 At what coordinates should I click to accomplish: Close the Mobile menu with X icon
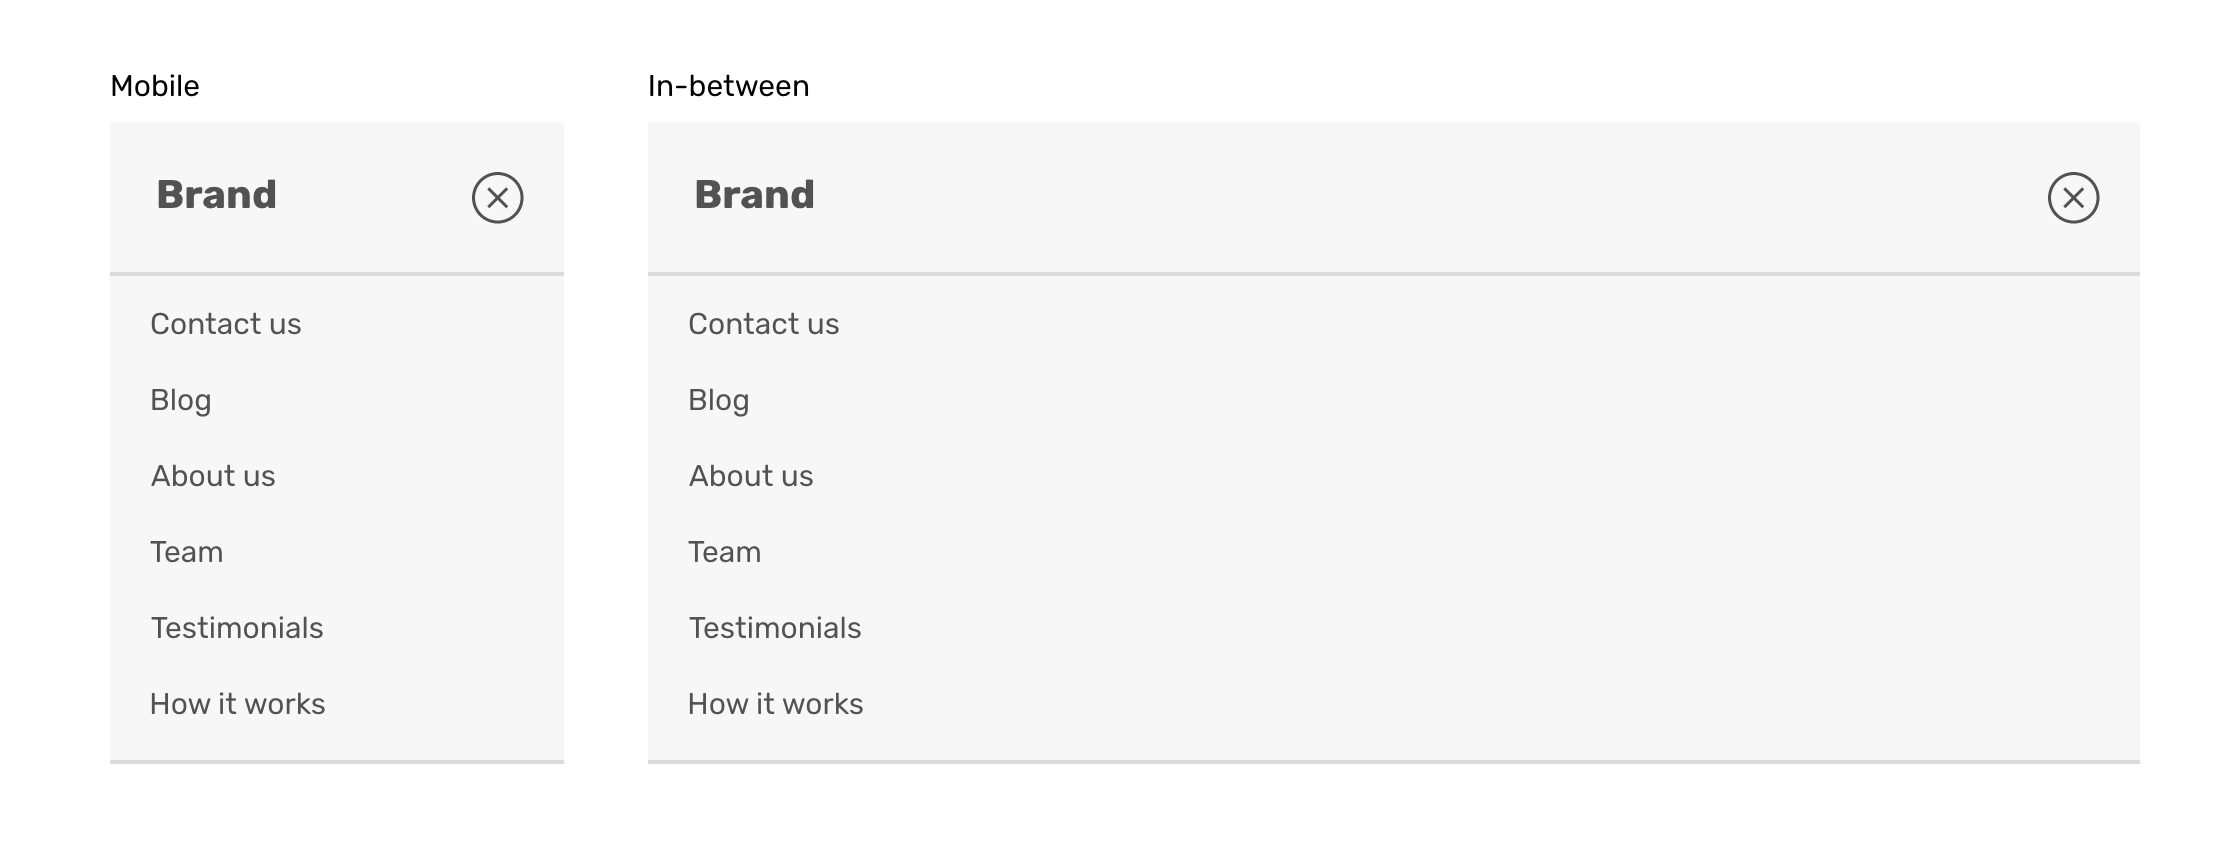[497, 198]
